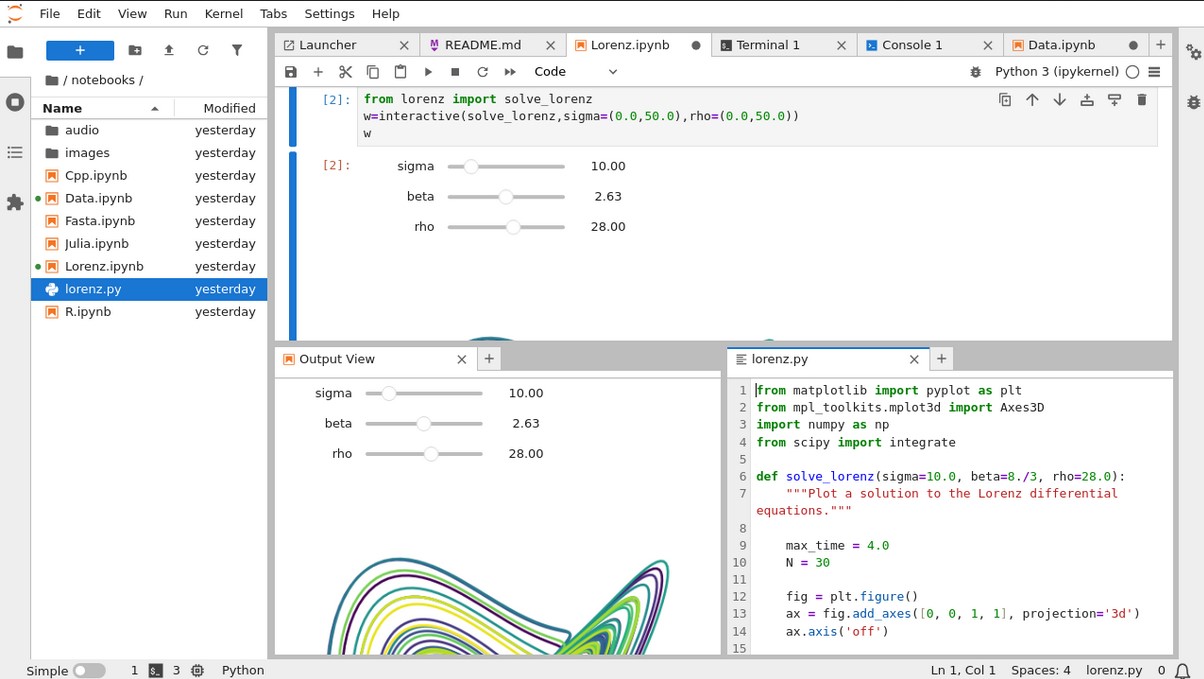Image resolution: width=1204 pixels, height=679 pixels.
Task: Open the cell type Code dropdown
Action: click(576, 72)
